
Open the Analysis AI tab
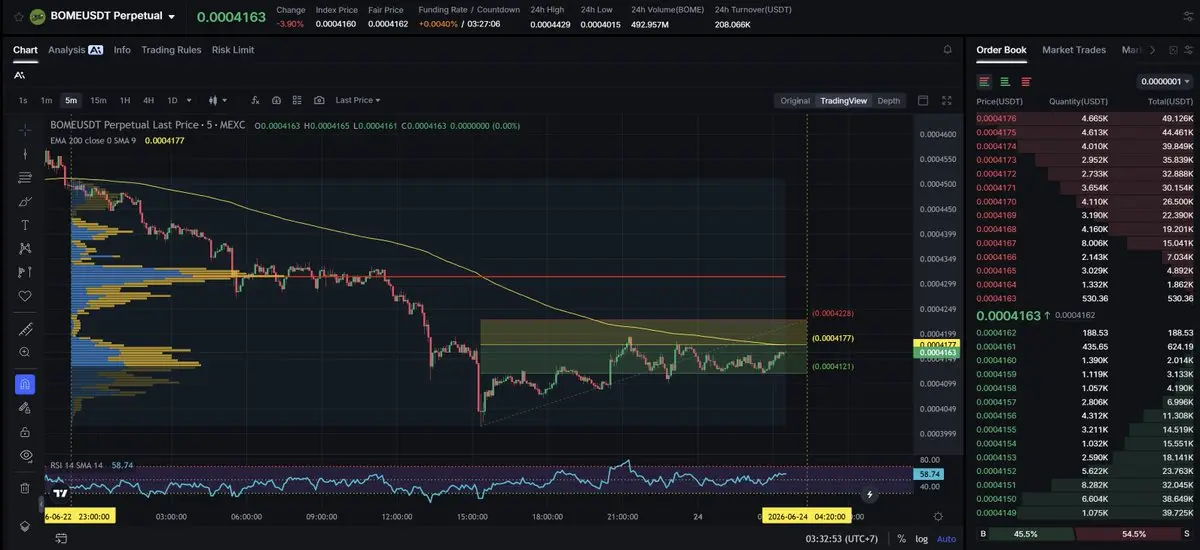point(75,49)
